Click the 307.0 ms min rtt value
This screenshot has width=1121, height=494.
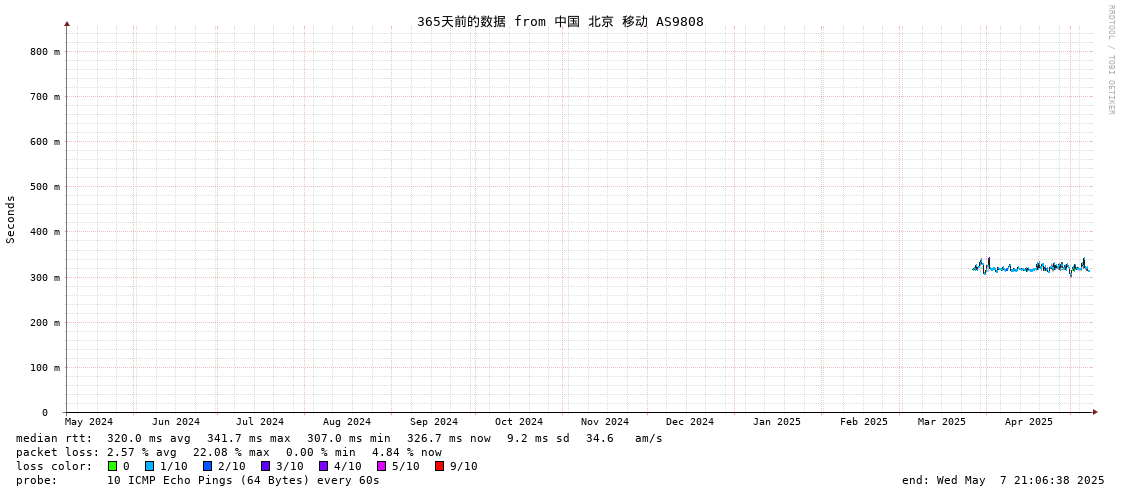tap(349, 438)
